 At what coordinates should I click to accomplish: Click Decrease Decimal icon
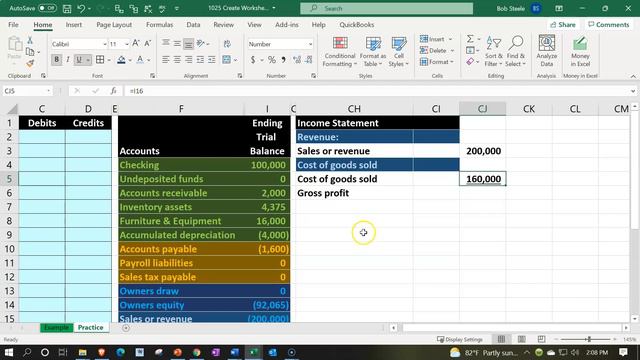pos(309,60)
